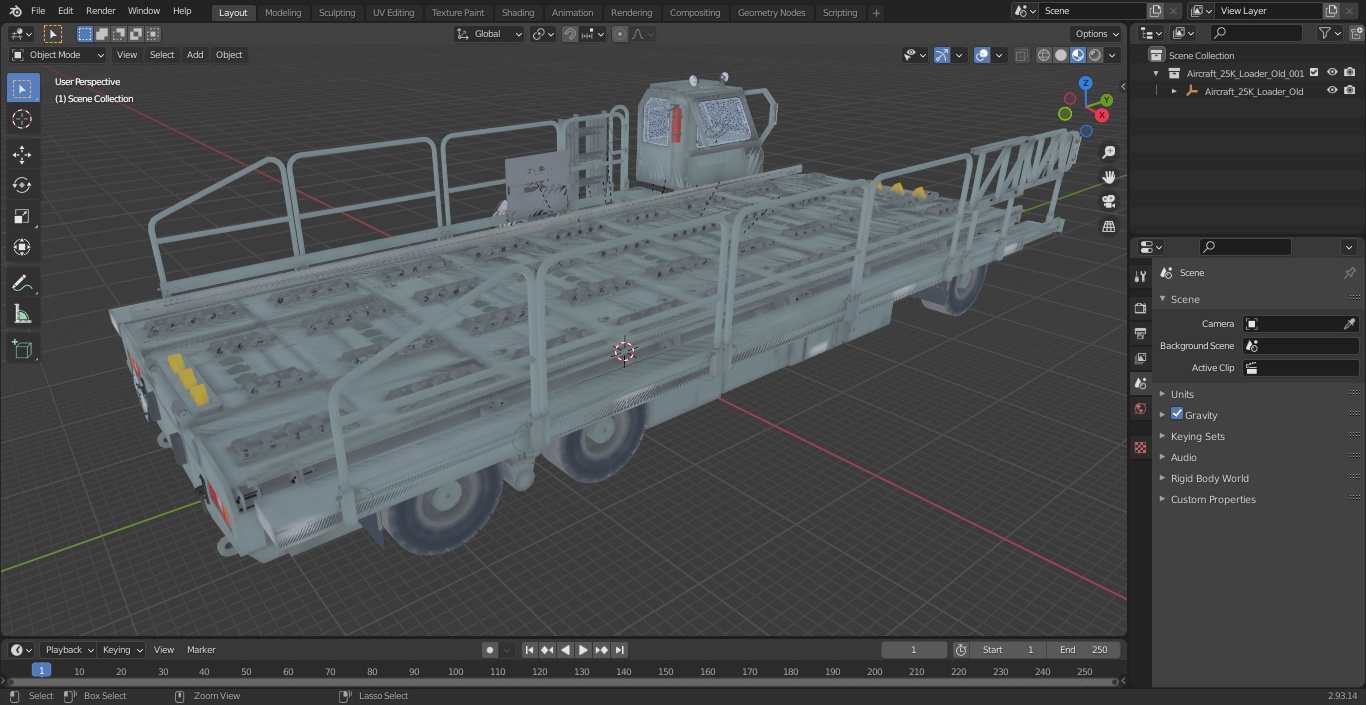Screen dimensions: 1366x705
Task: Activate the Select Box tool
Action: (x=22, y=89)
